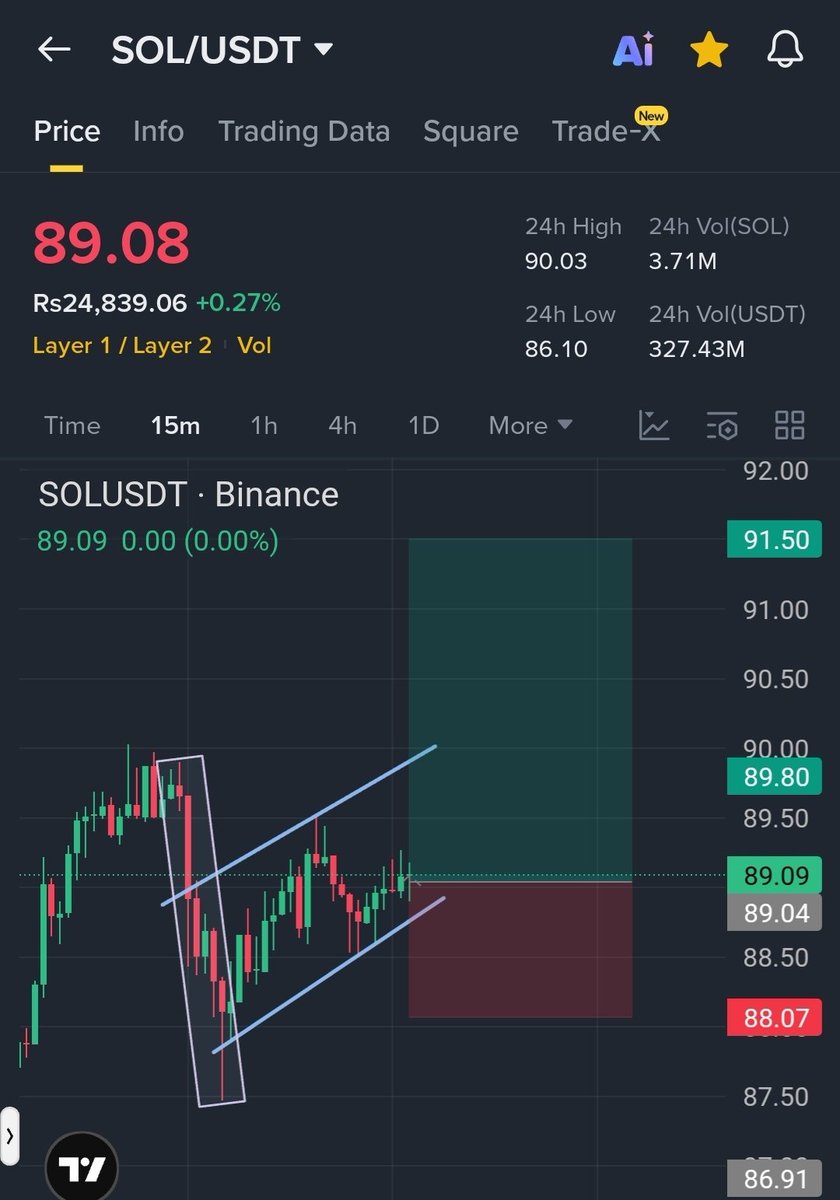Switch to the Info tab
This screenshot has height=1200, width=840.
click(158, 131)
